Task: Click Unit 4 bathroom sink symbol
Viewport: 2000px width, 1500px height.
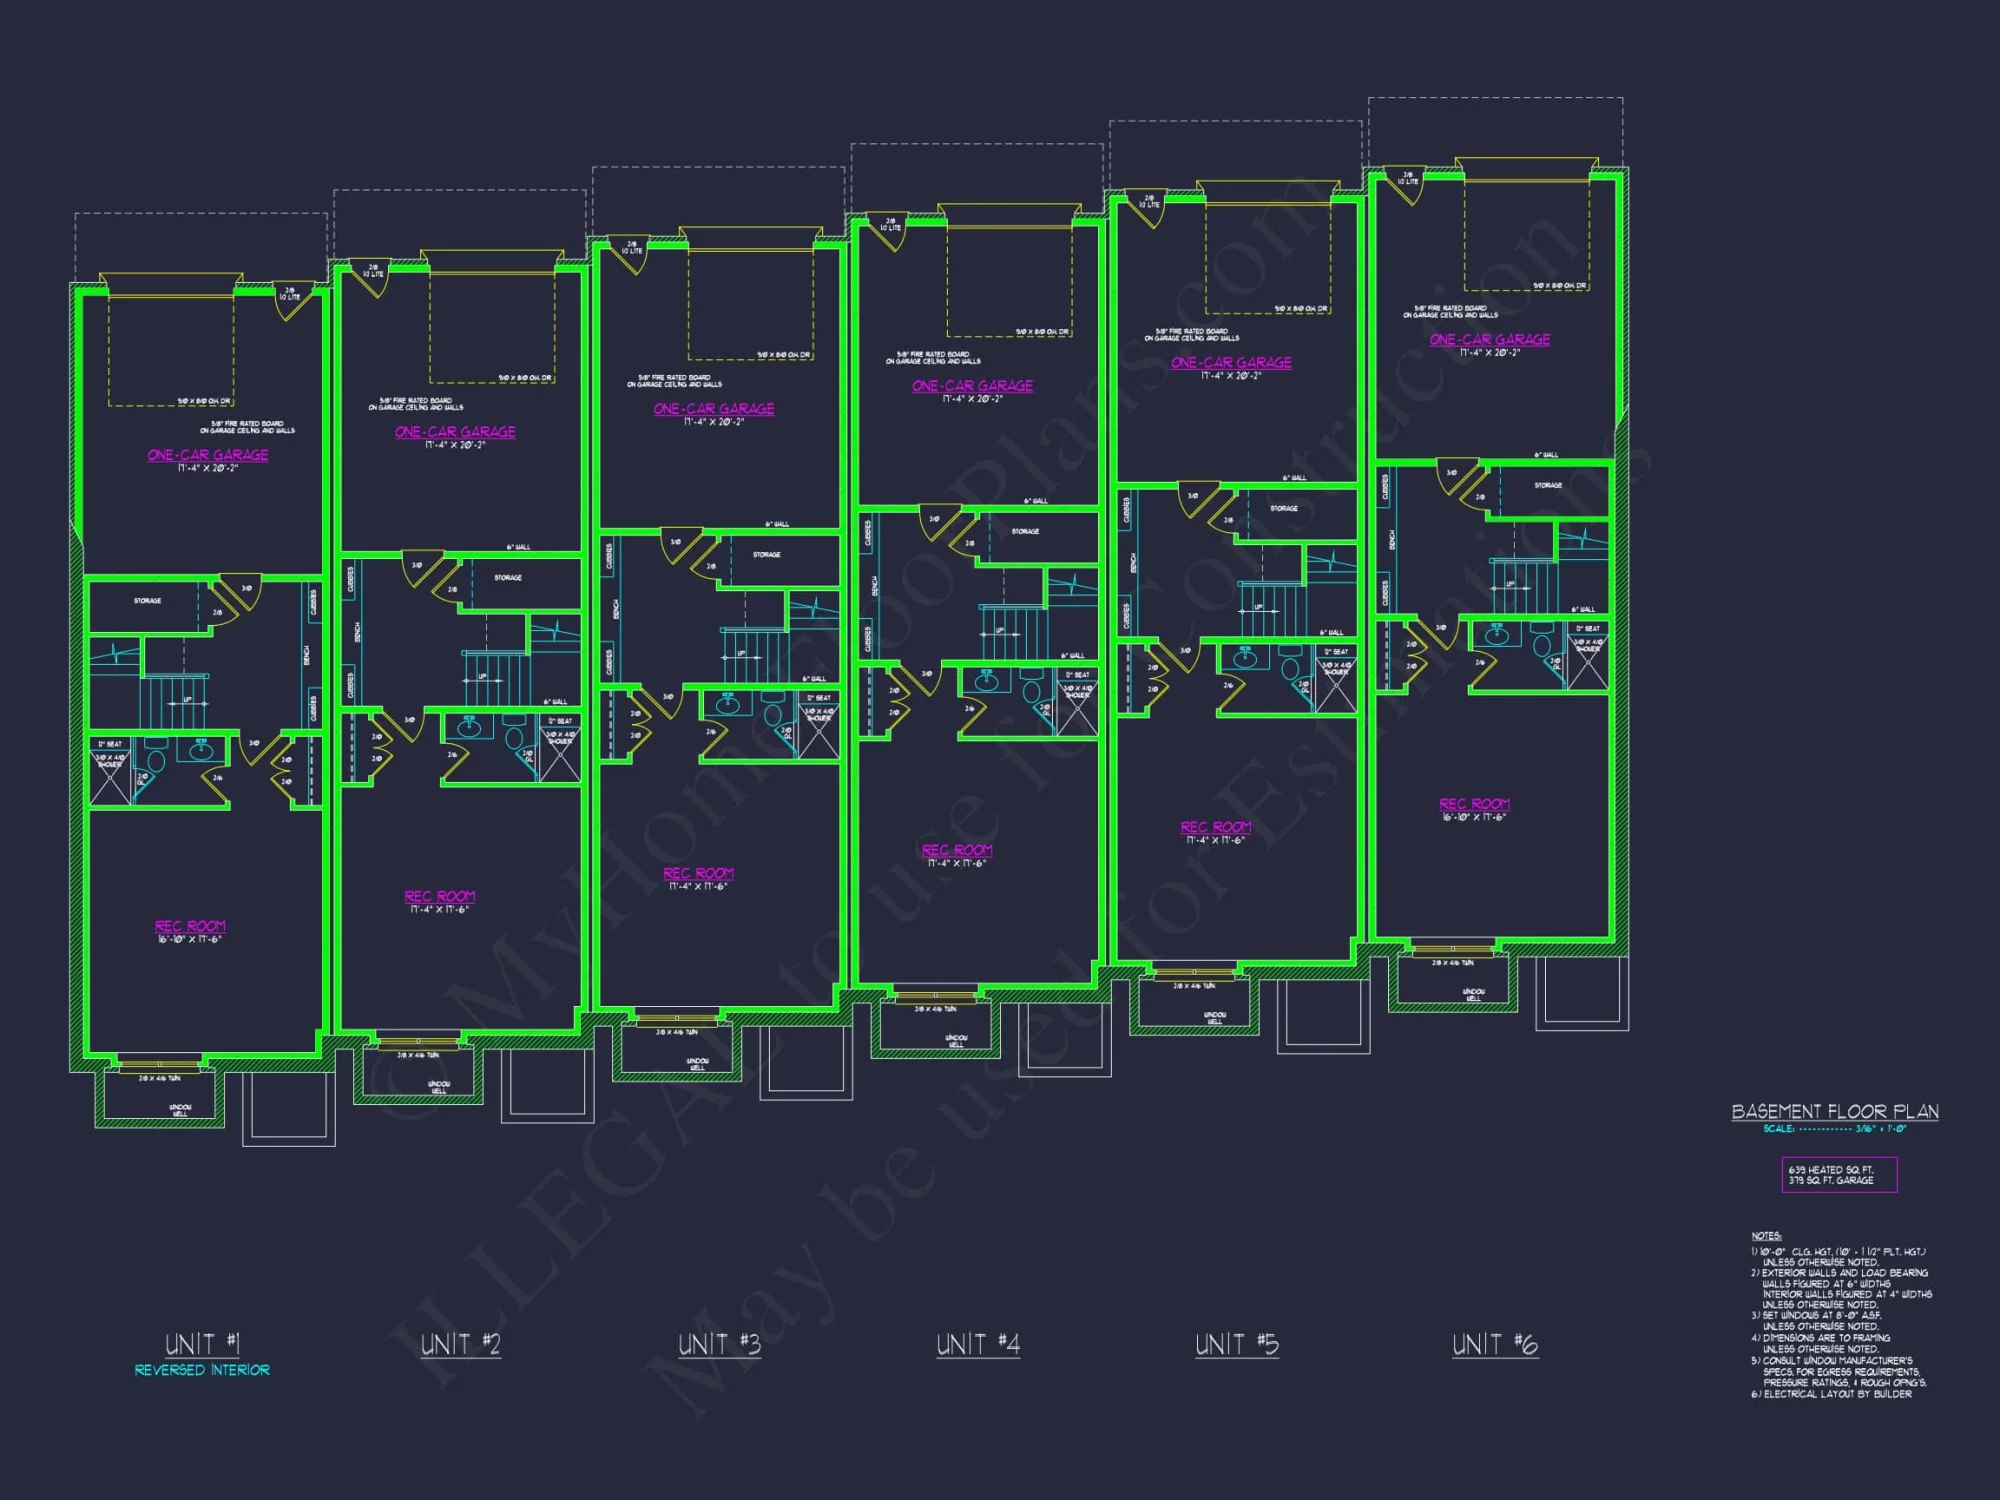Action: (987, 682)
